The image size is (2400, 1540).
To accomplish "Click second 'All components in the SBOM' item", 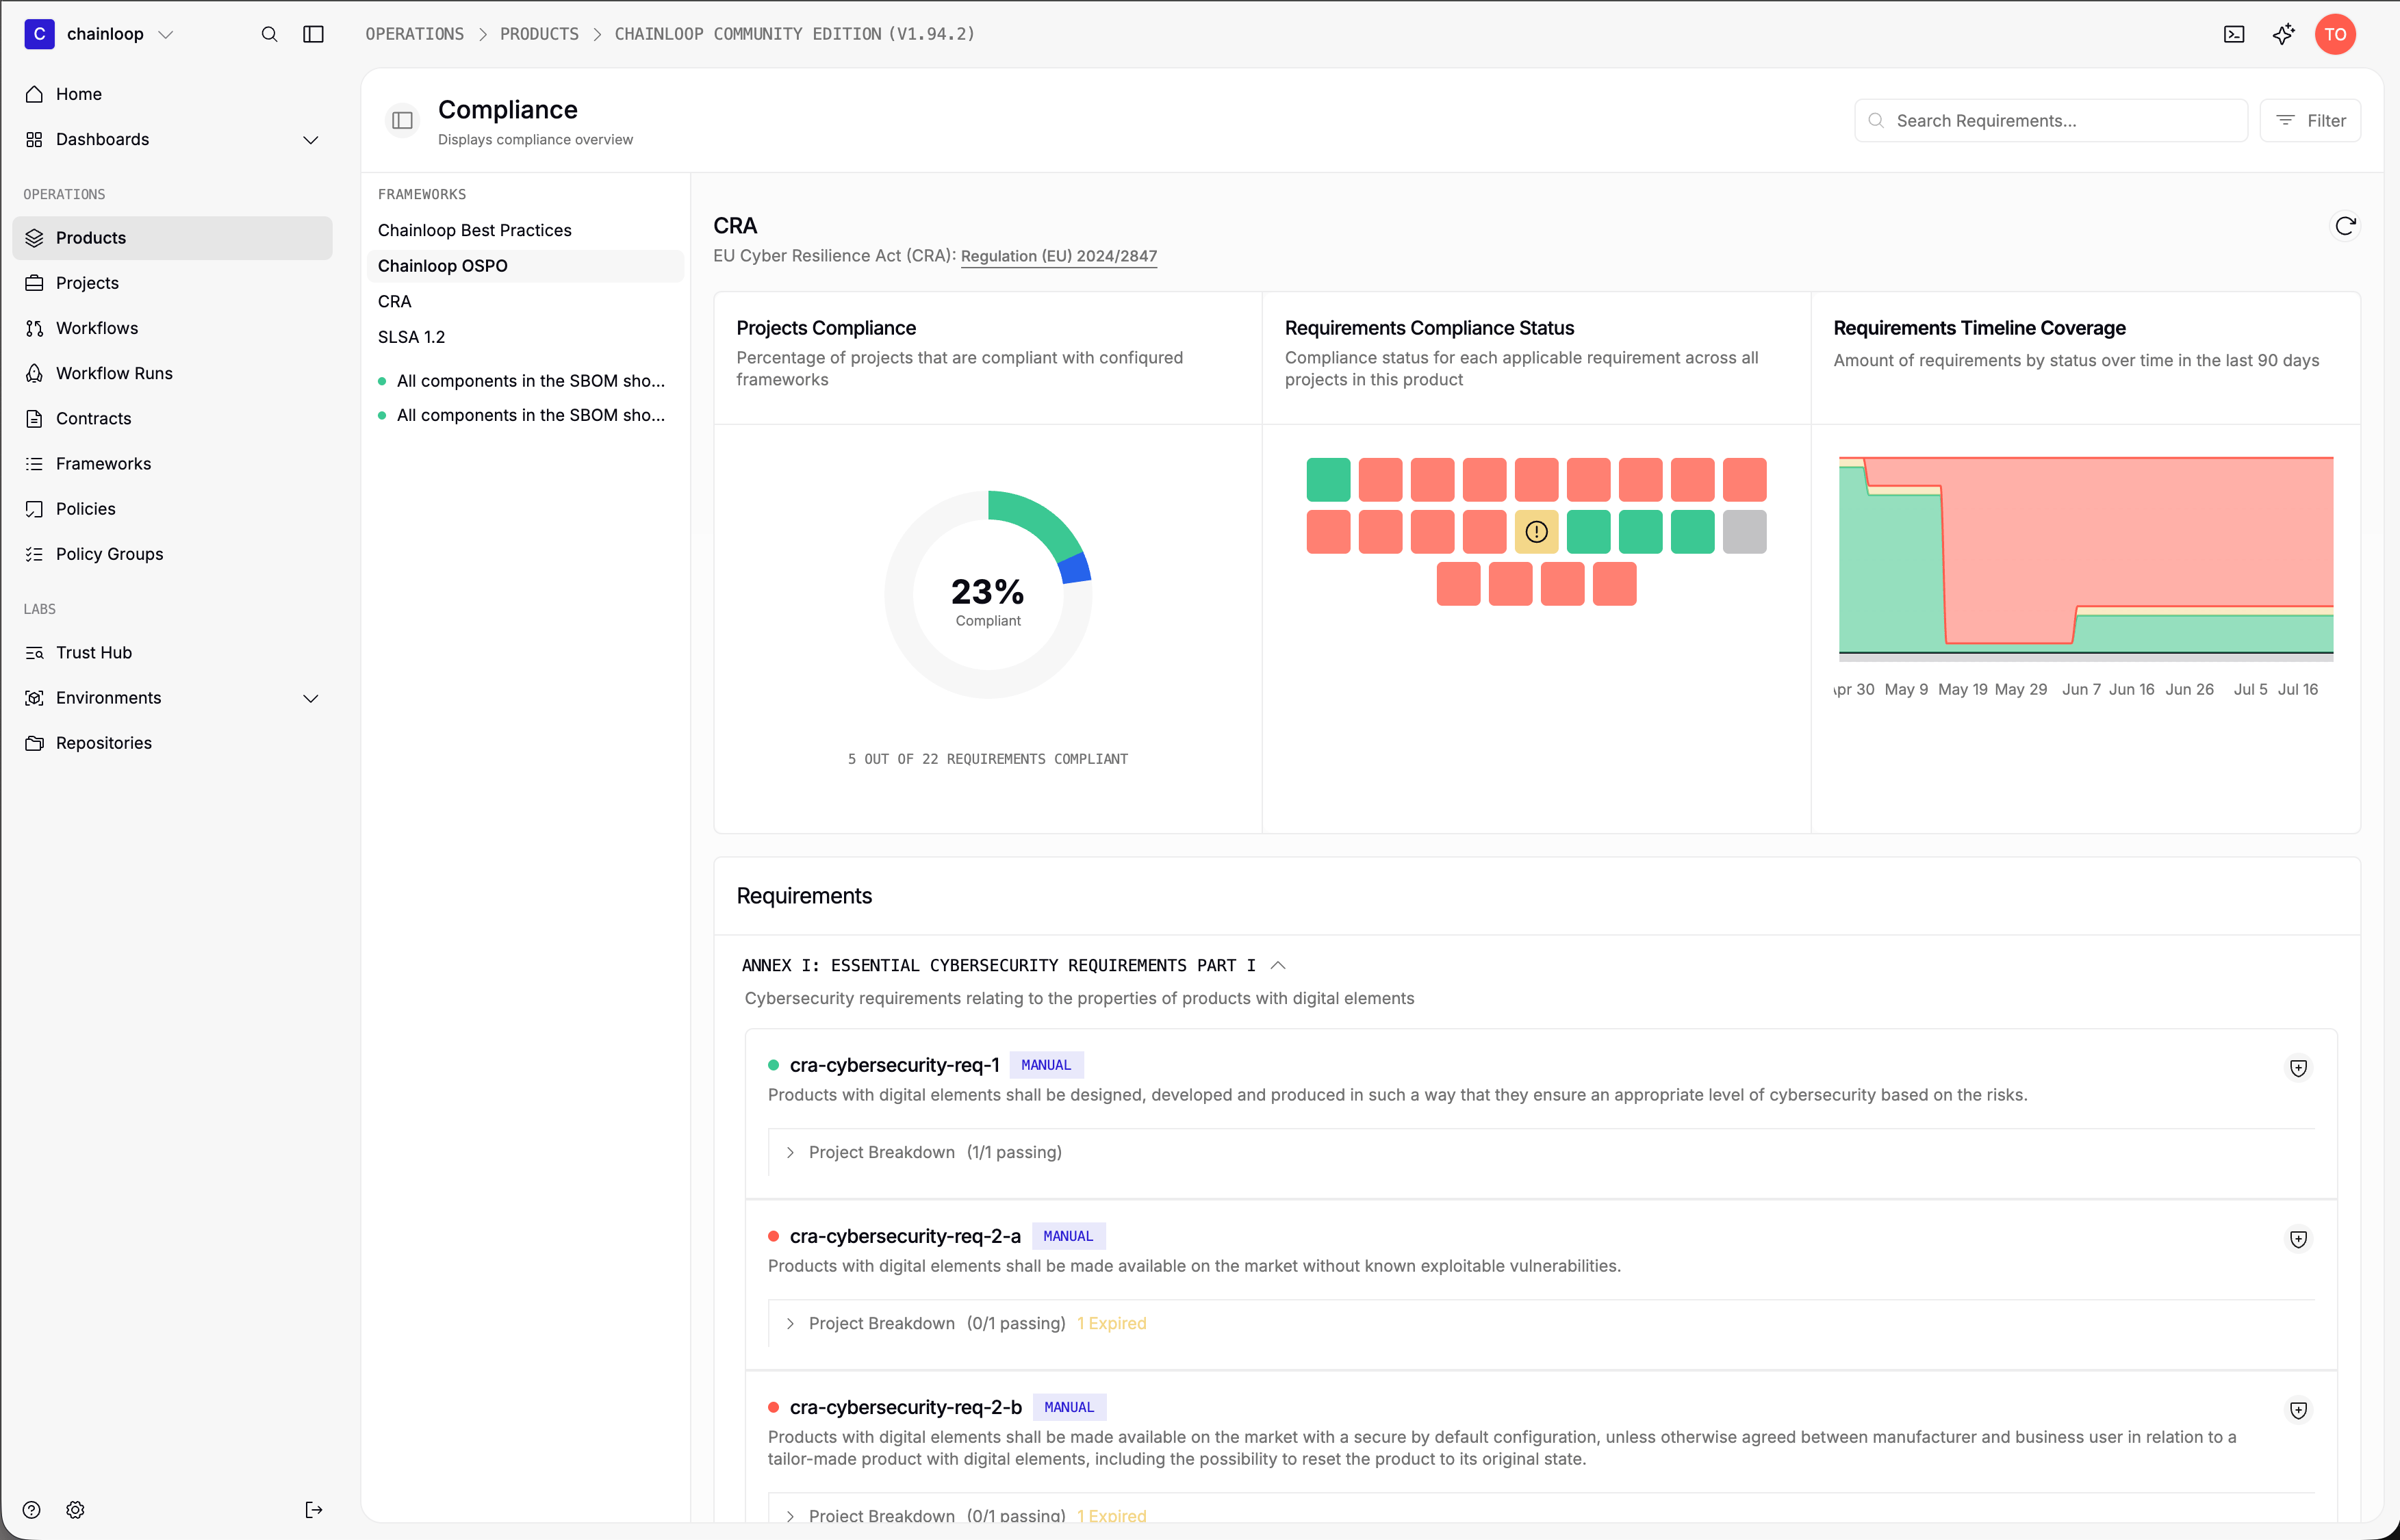I will coord(522,415).
